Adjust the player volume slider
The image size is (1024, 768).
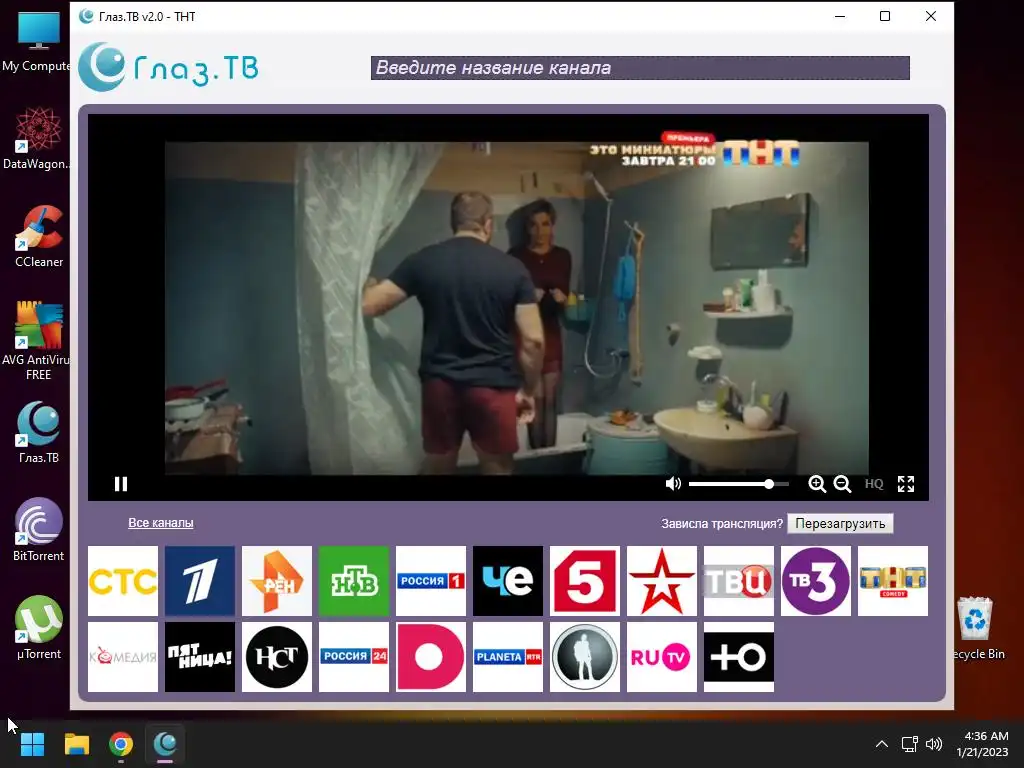pos(739,484)
